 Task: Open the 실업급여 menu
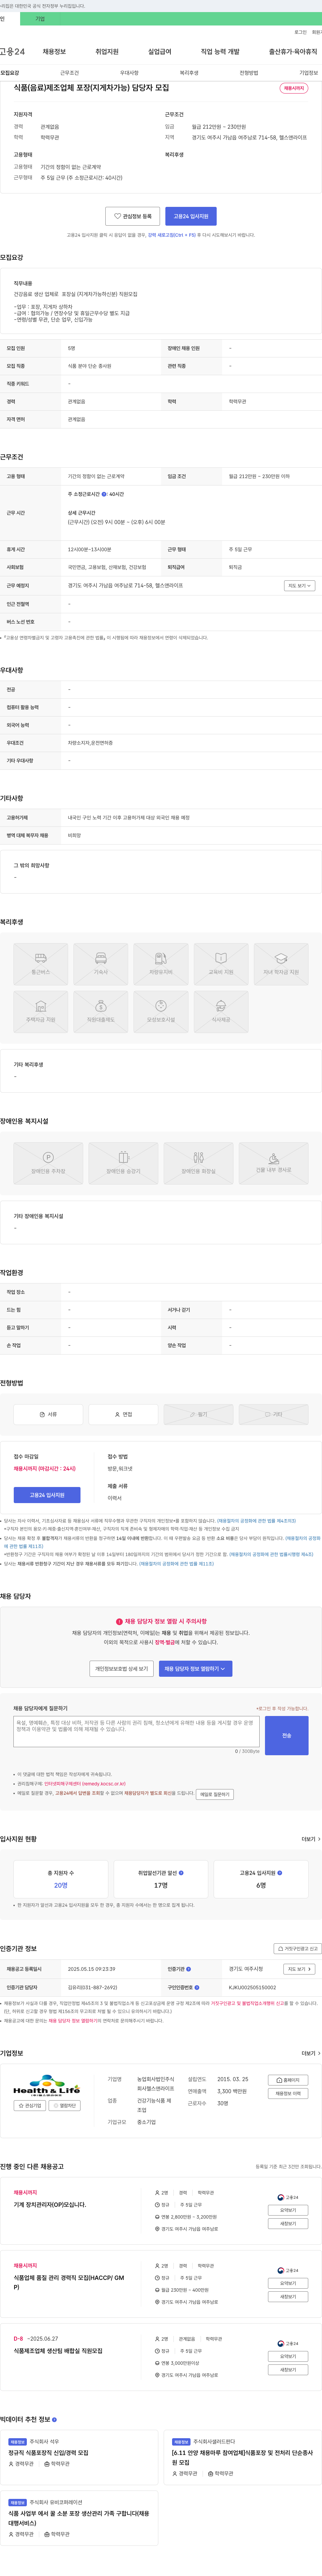pyautogui.click(x=160, y=52)
